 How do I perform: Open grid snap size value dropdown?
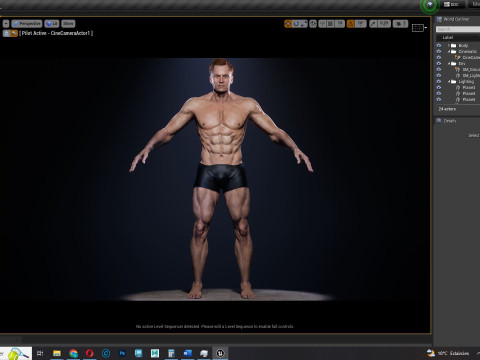point(339,24)
